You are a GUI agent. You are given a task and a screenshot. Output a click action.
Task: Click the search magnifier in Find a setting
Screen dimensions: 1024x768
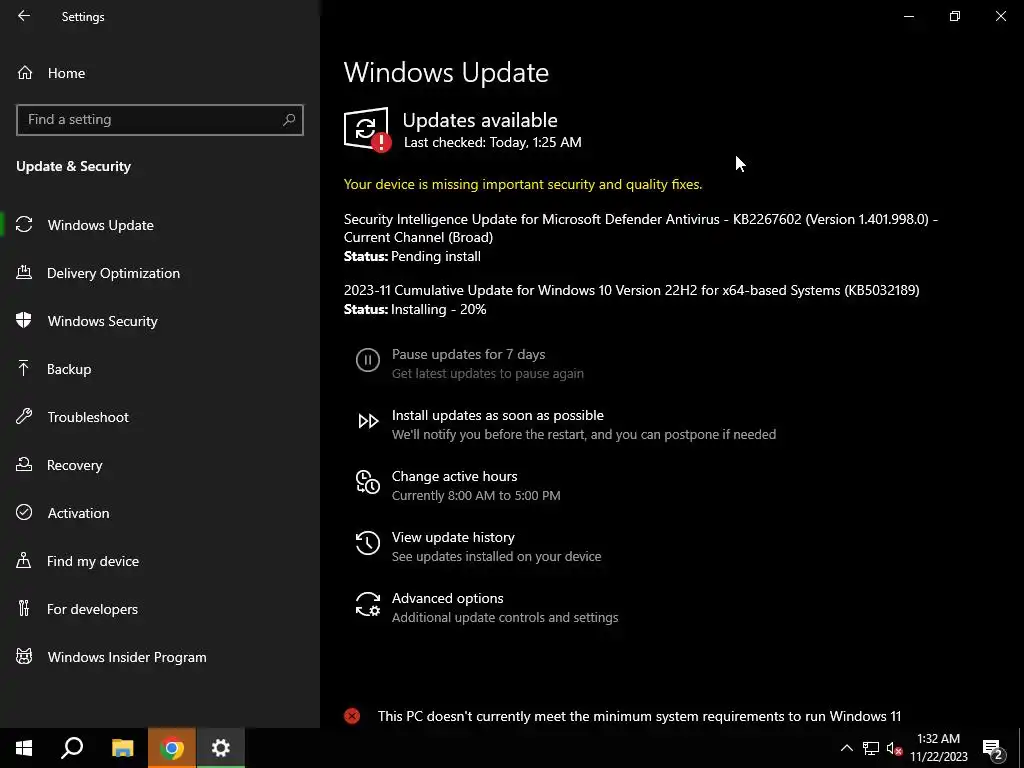289,120
